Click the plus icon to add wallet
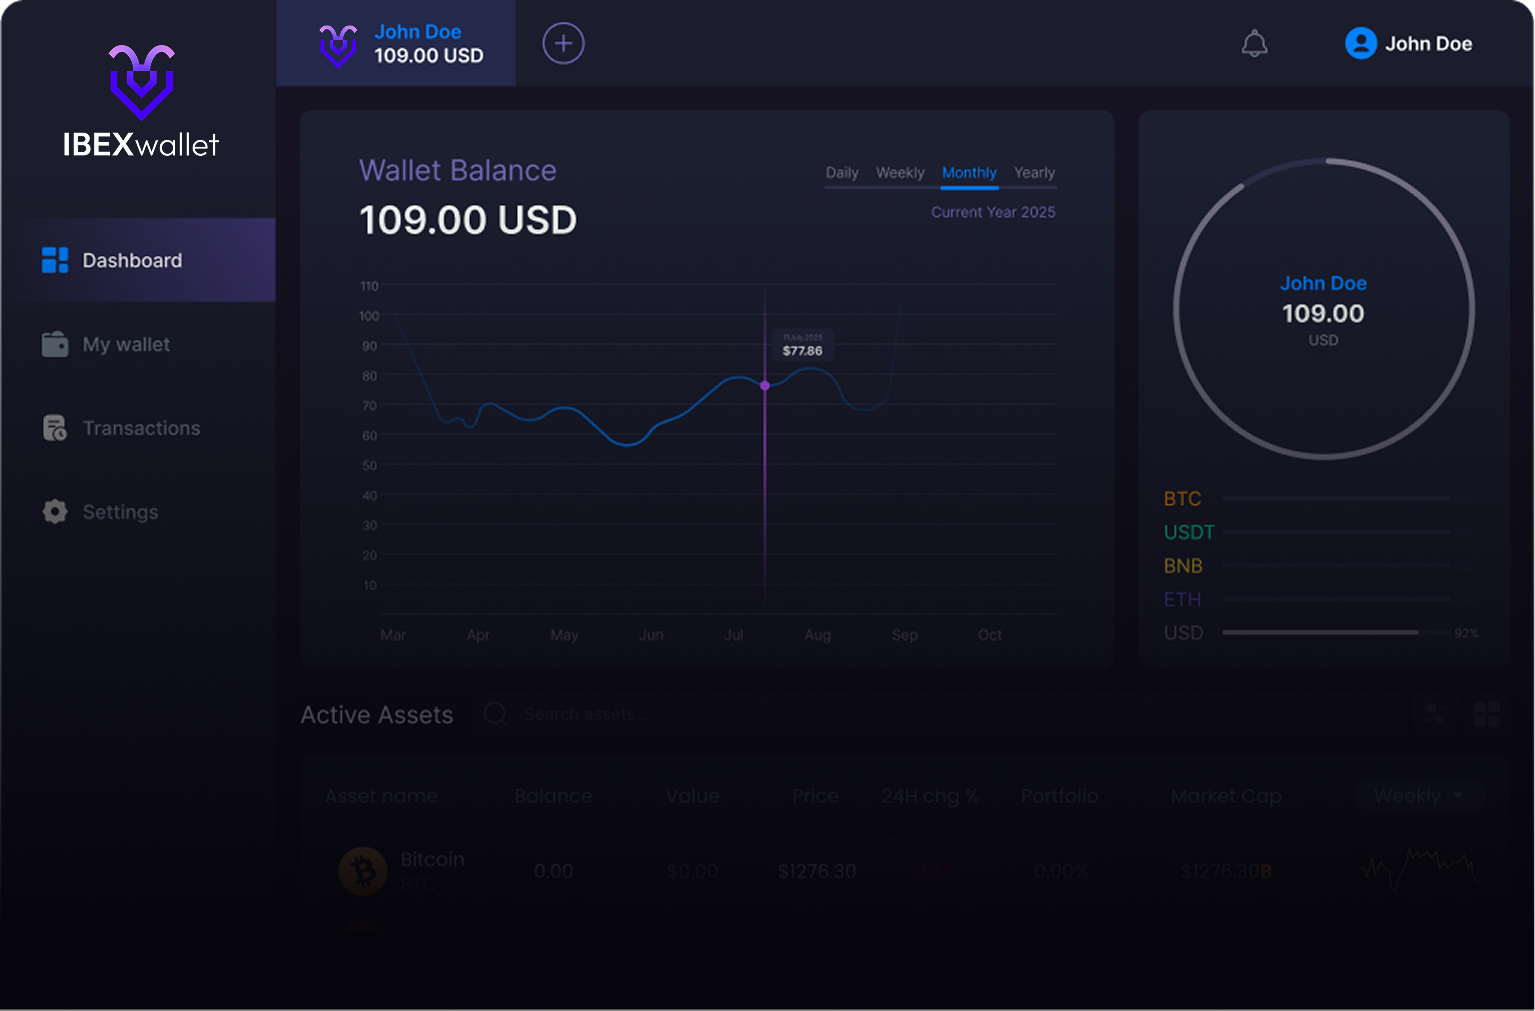Screen dimensions: 1535x1011 tap(563, 44)
